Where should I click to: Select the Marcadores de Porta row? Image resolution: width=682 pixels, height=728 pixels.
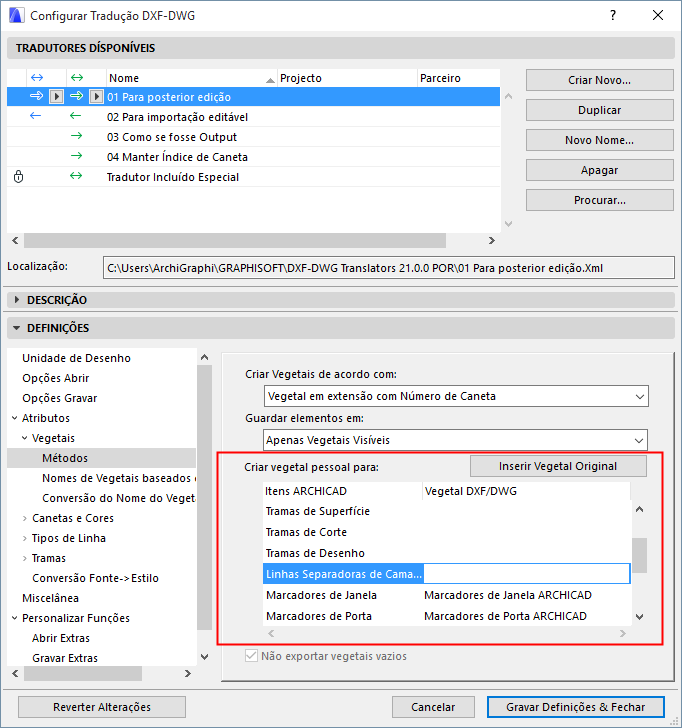pyautogui.click(x=447, y=616)
